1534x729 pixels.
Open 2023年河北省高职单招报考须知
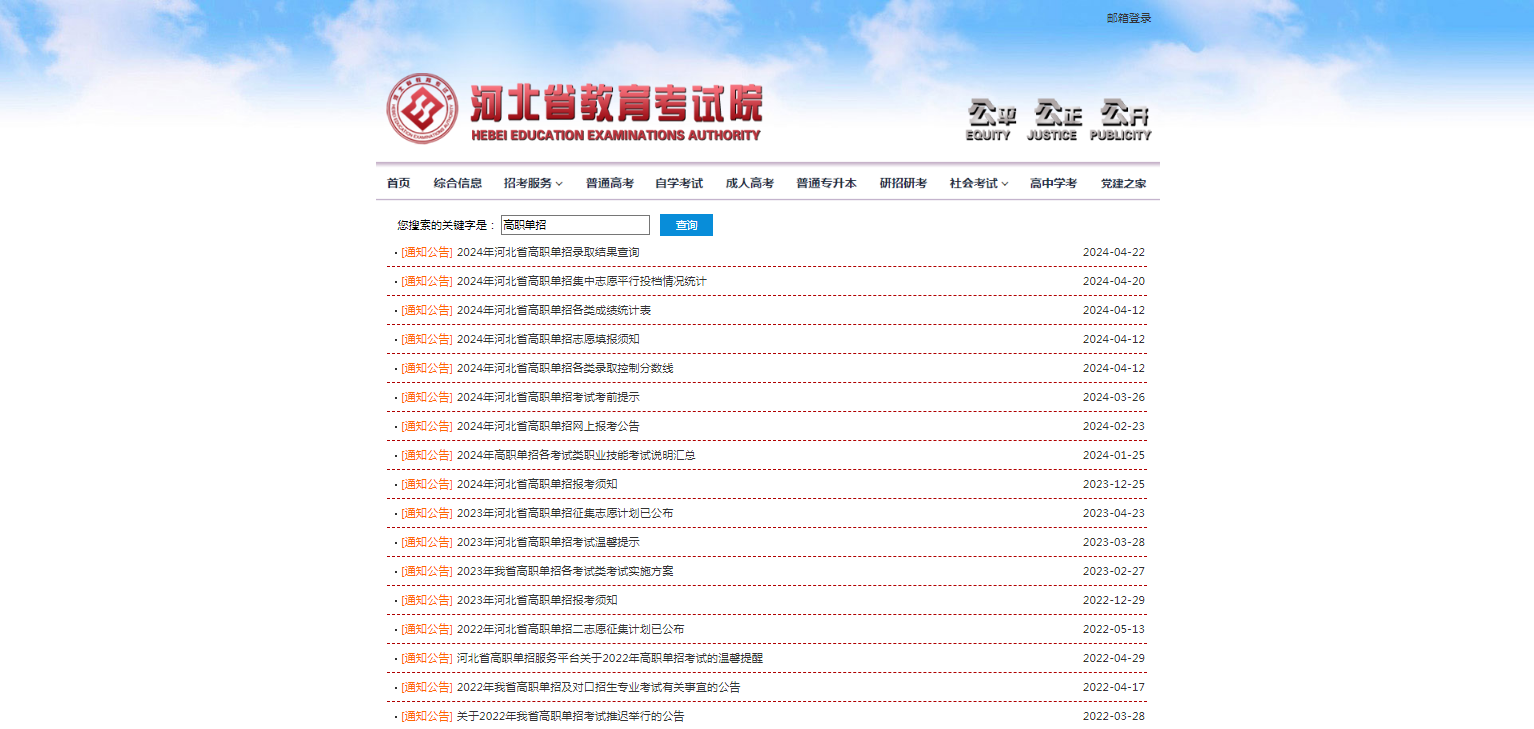537,600
